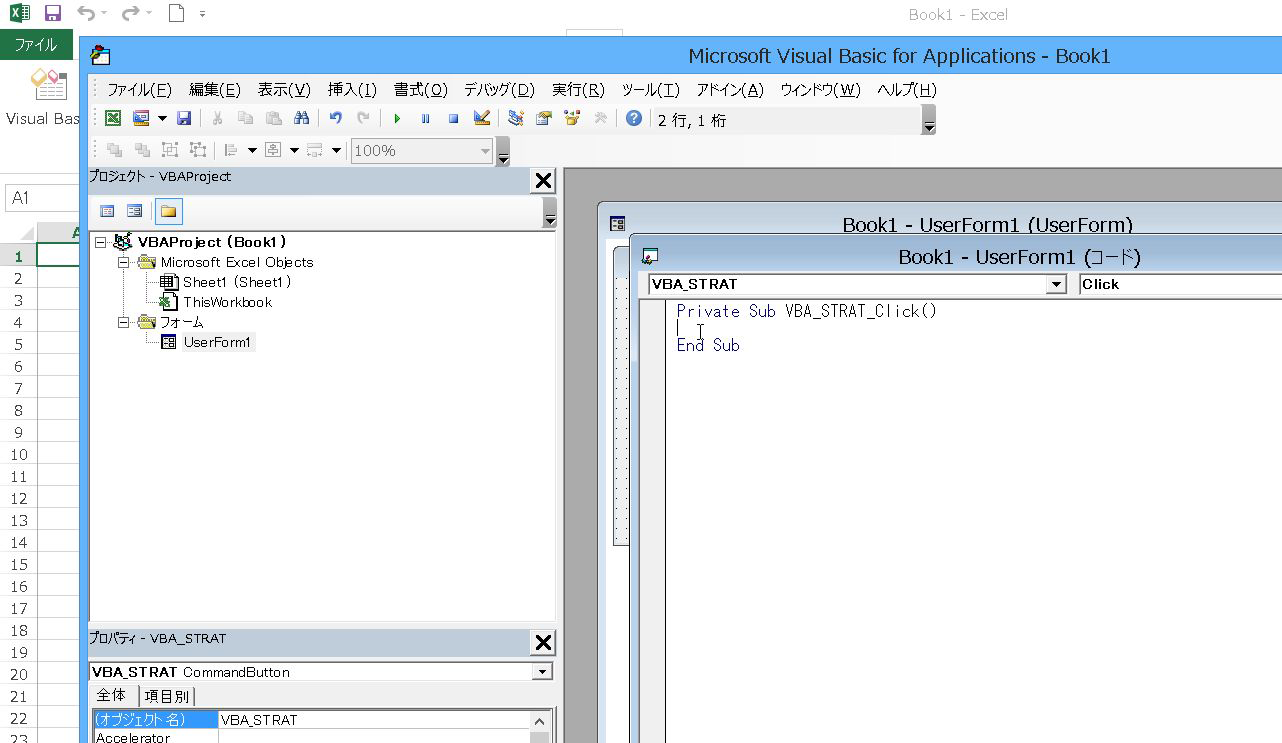1282x743 pixels.
Task: Open the 書式(O) menu
Action: click(421, 90)
